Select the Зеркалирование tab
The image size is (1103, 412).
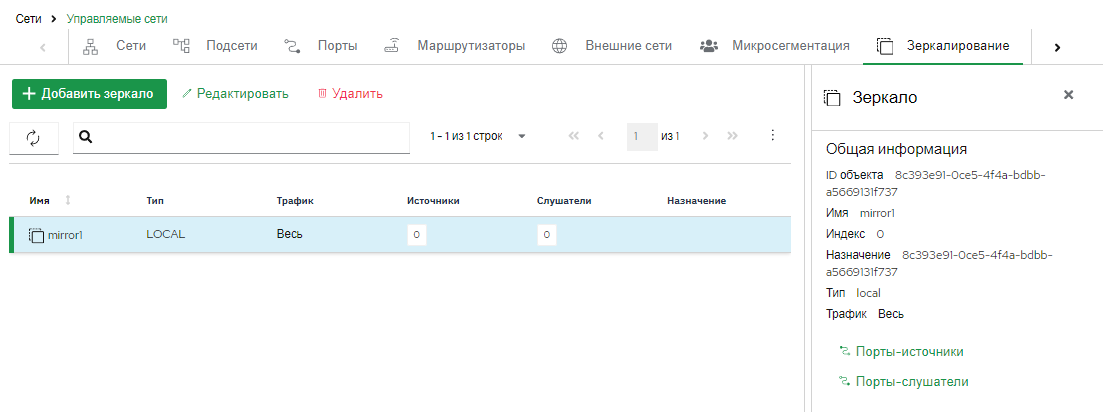click(943, 46)
